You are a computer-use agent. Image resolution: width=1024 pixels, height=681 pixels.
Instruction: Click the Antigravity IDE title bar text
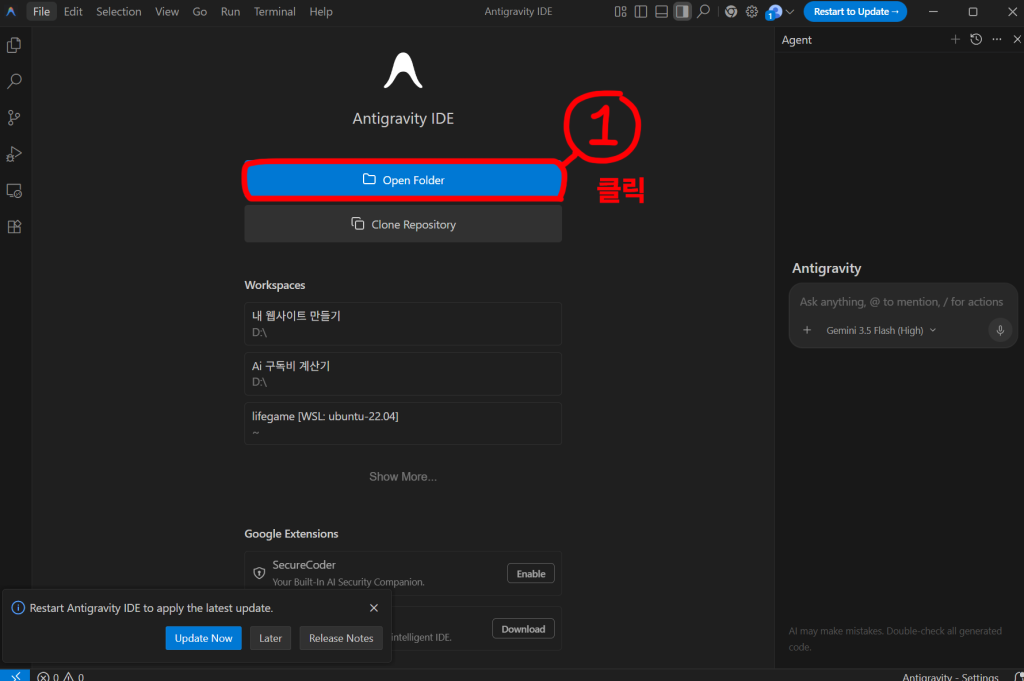point(518,12)
